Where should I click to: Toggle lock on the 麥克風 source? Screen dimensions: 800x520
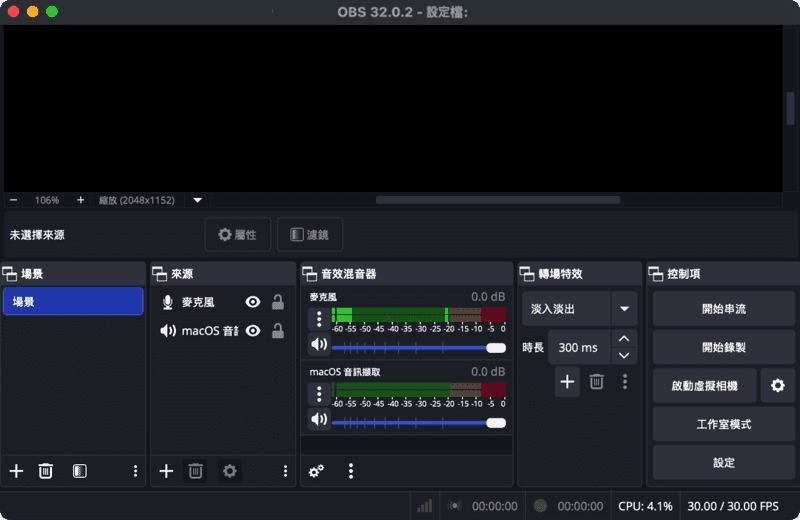point(278,302)
